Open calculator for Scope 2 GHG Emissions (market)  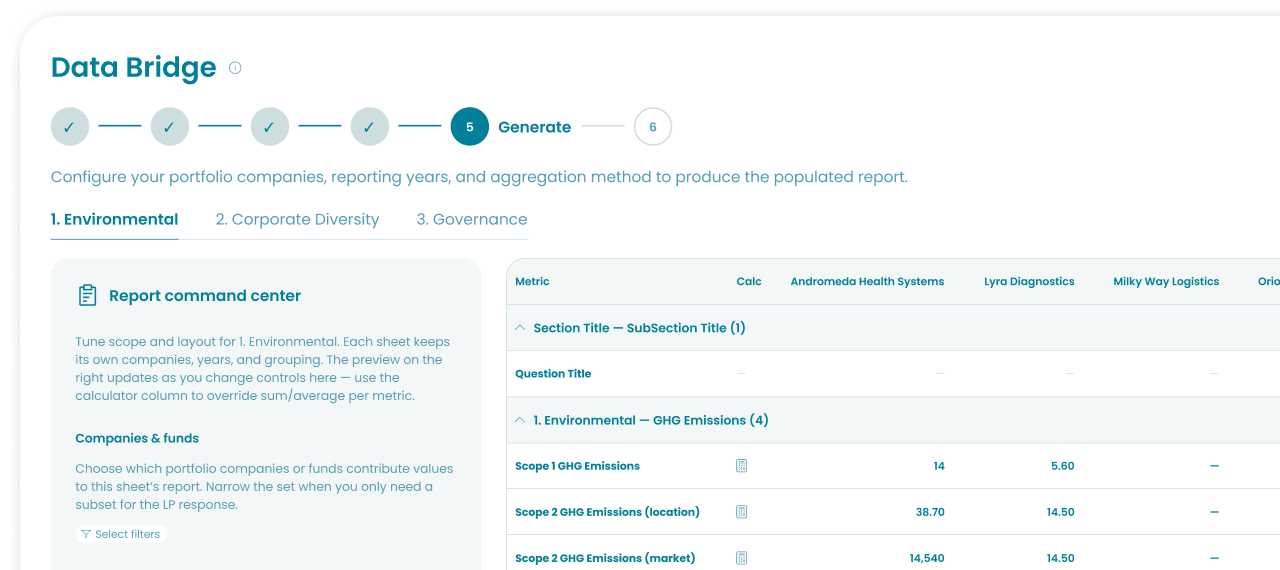click(742, 558)
